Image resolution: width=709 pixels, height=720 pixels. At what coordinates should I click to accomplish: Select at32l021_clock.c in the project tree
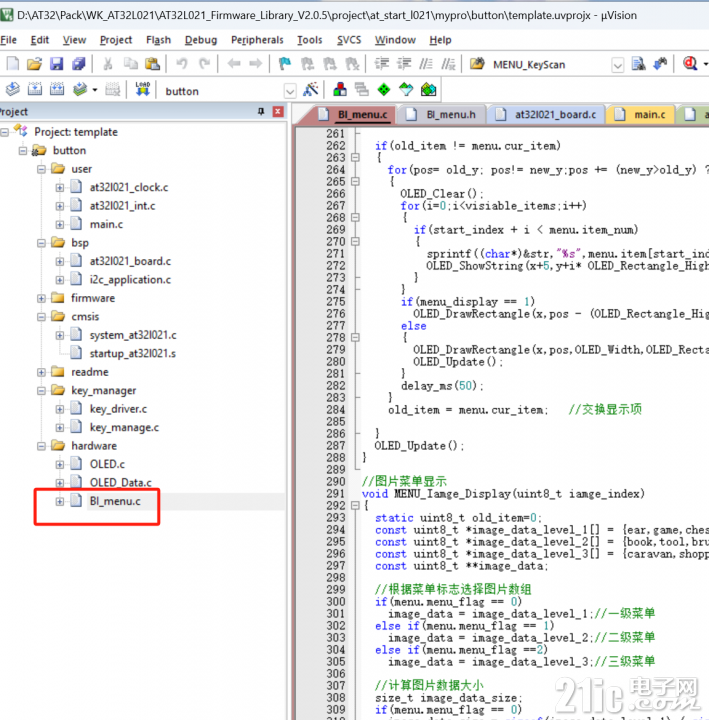pyautogui.click(x=129, y=187)
